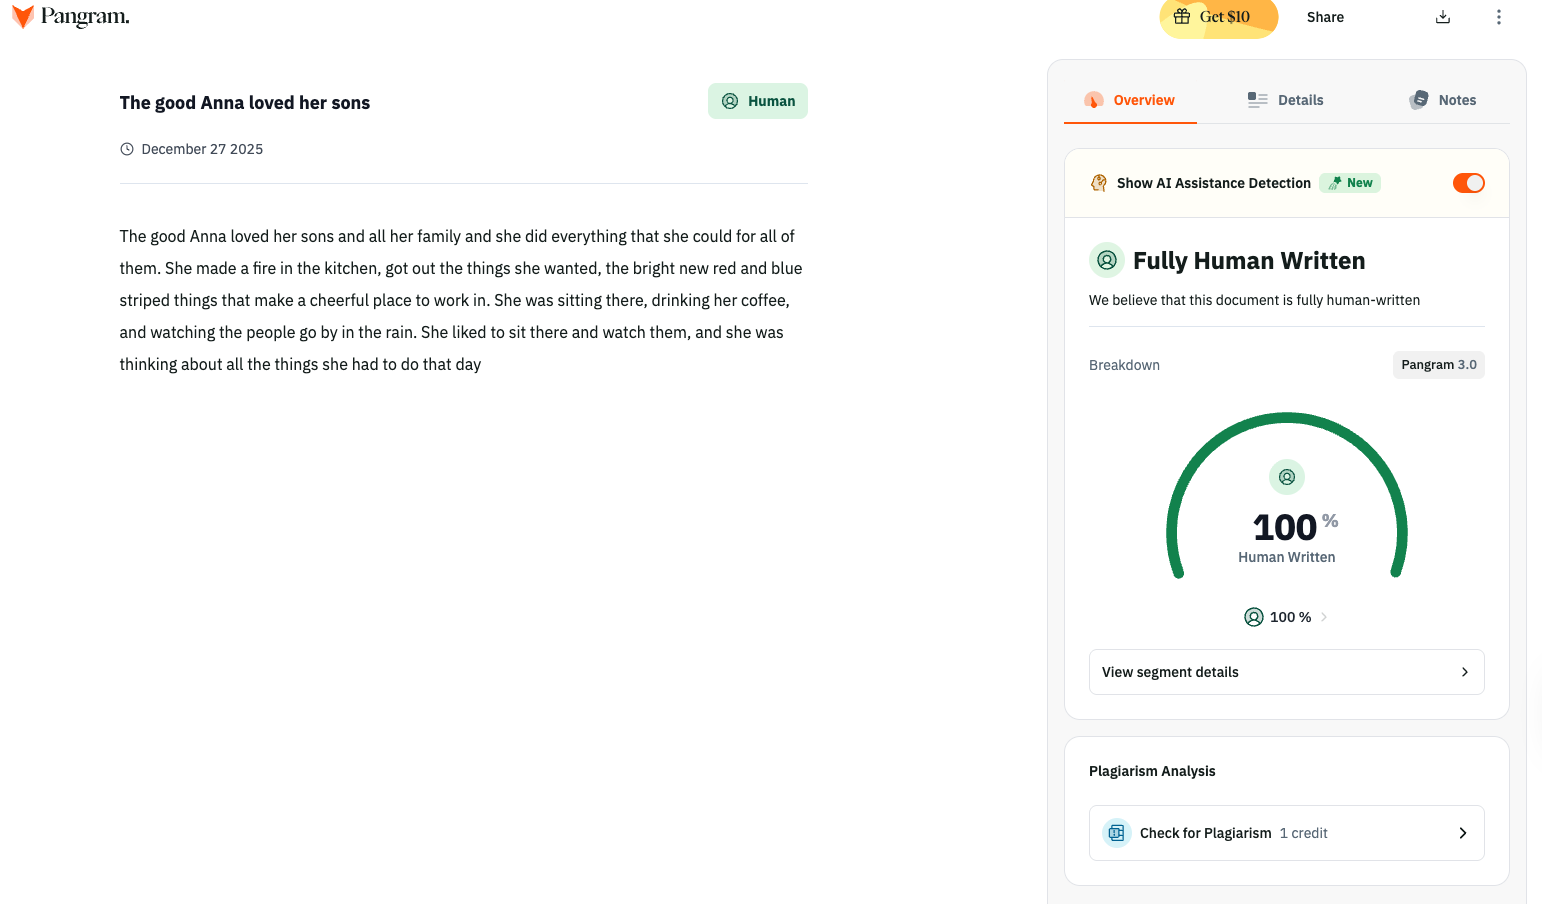Select the Overview tab
The image size is (1542, 904).
tap(1130, 100)
